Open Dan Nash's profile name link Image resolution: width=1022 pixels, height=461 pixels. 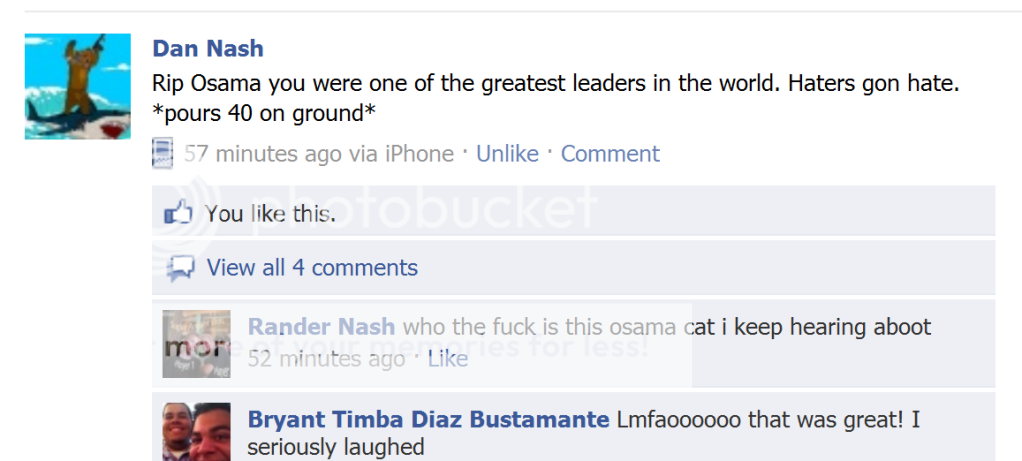tap(208, 48)
